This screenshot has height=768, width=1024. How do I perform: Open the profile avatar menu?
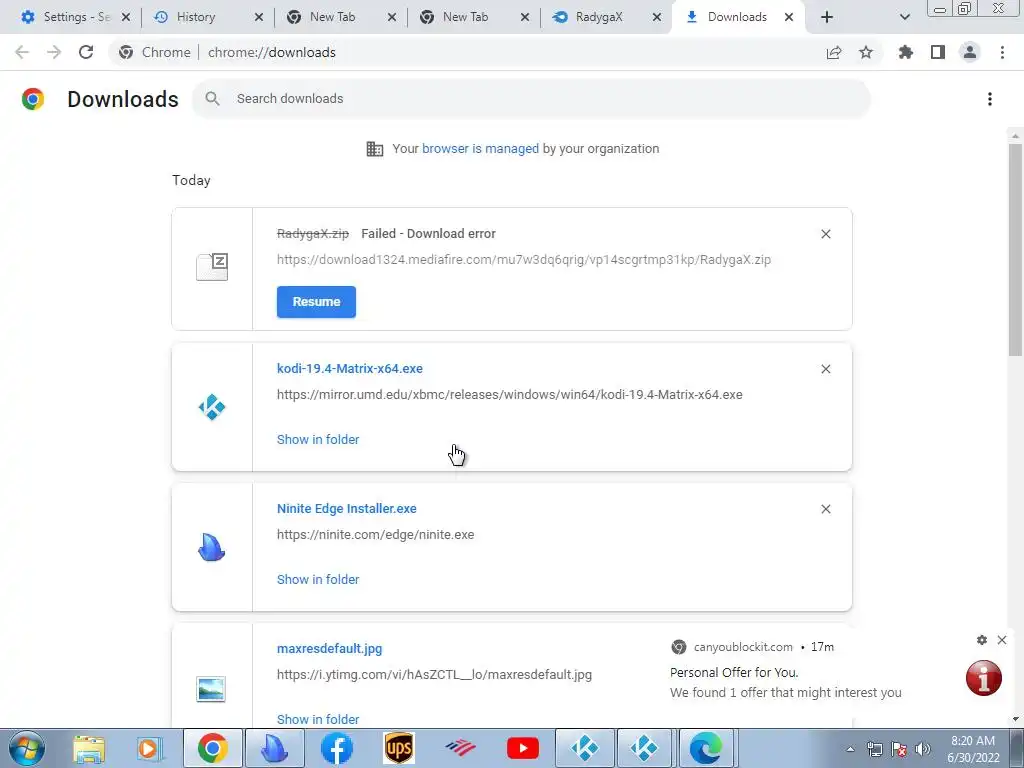[x=970, y=52]
